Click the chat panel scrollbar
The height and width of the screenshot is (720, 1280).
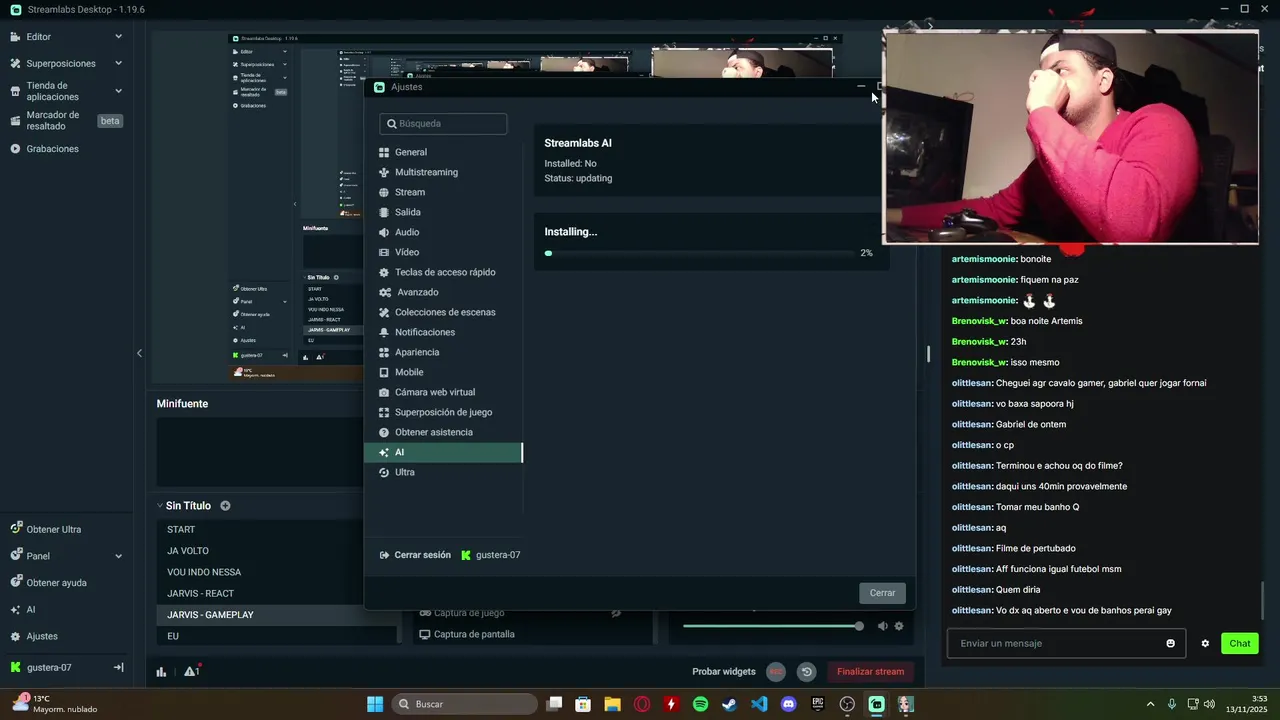tap(1263, 600)
